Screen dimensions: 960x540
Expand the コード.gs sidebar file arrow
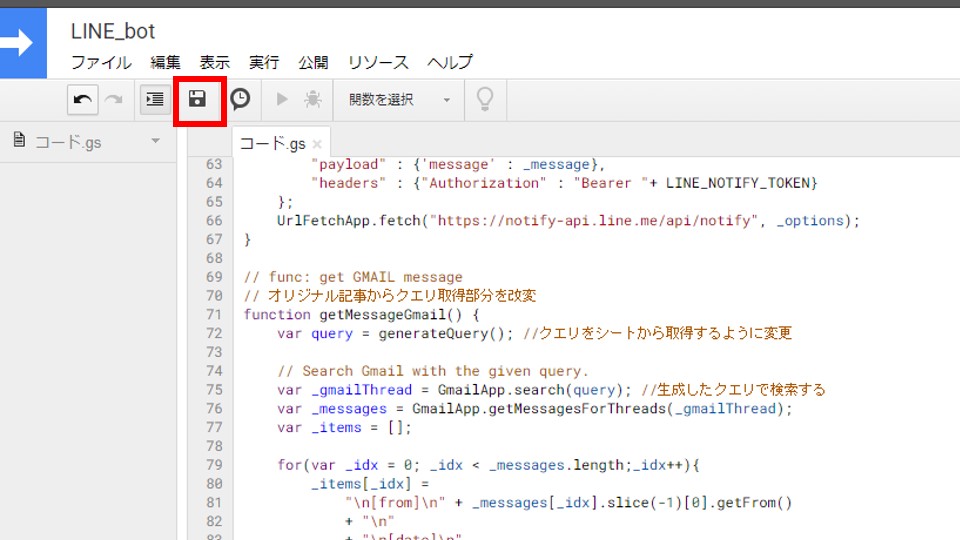155,142
